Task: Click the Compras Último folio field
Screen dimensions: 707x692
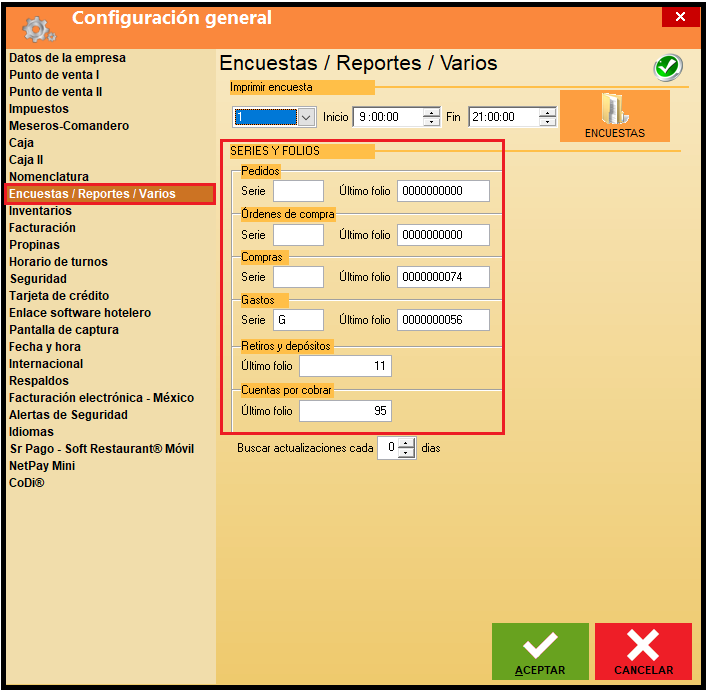Action: coord(443,277)
